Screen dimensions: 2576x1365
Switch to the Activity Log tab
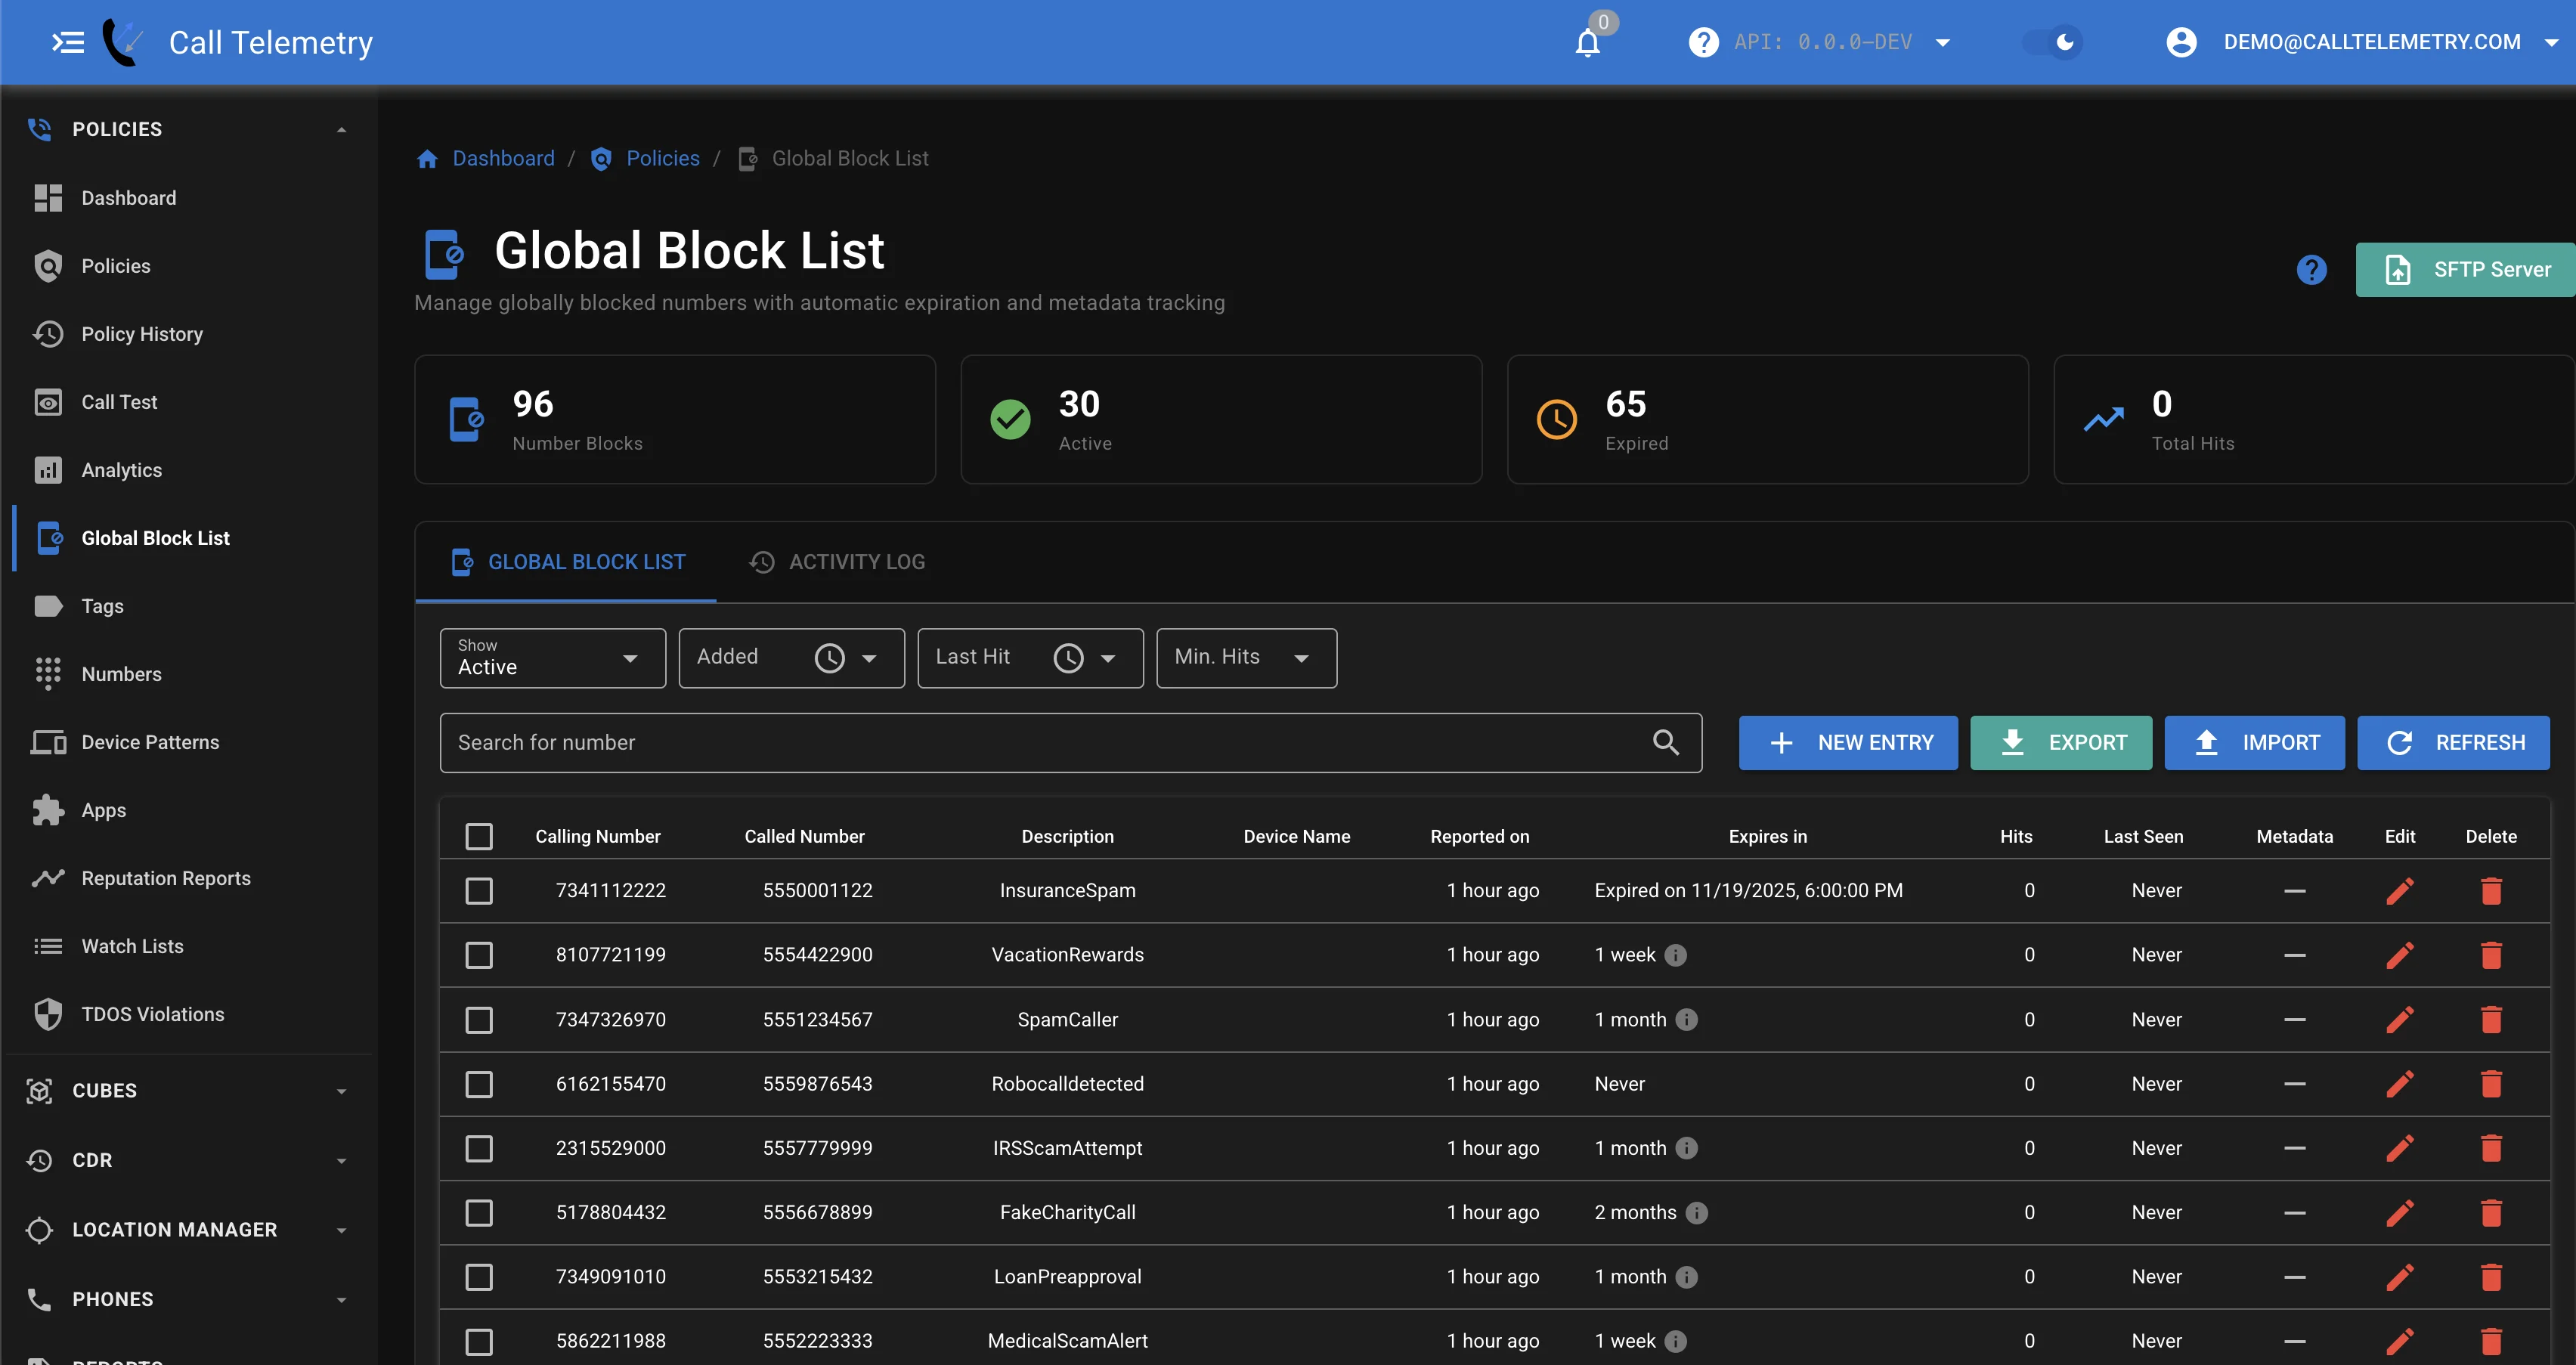[x=837, y=562]
